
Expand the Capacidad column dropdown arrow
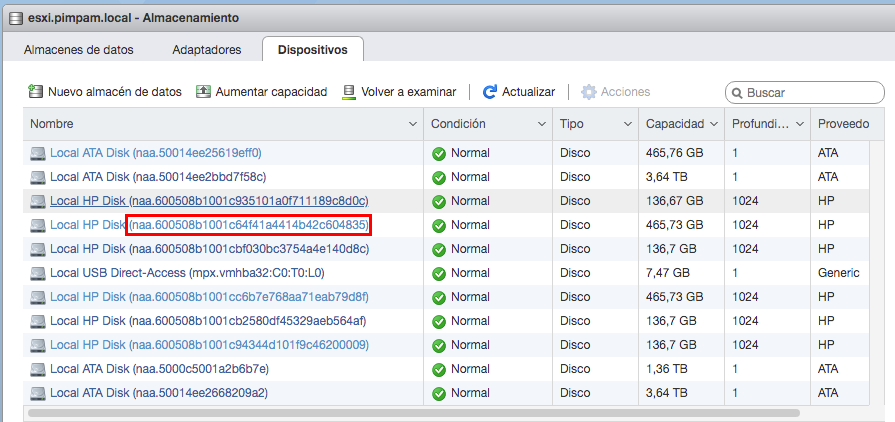tap(714, 124)
